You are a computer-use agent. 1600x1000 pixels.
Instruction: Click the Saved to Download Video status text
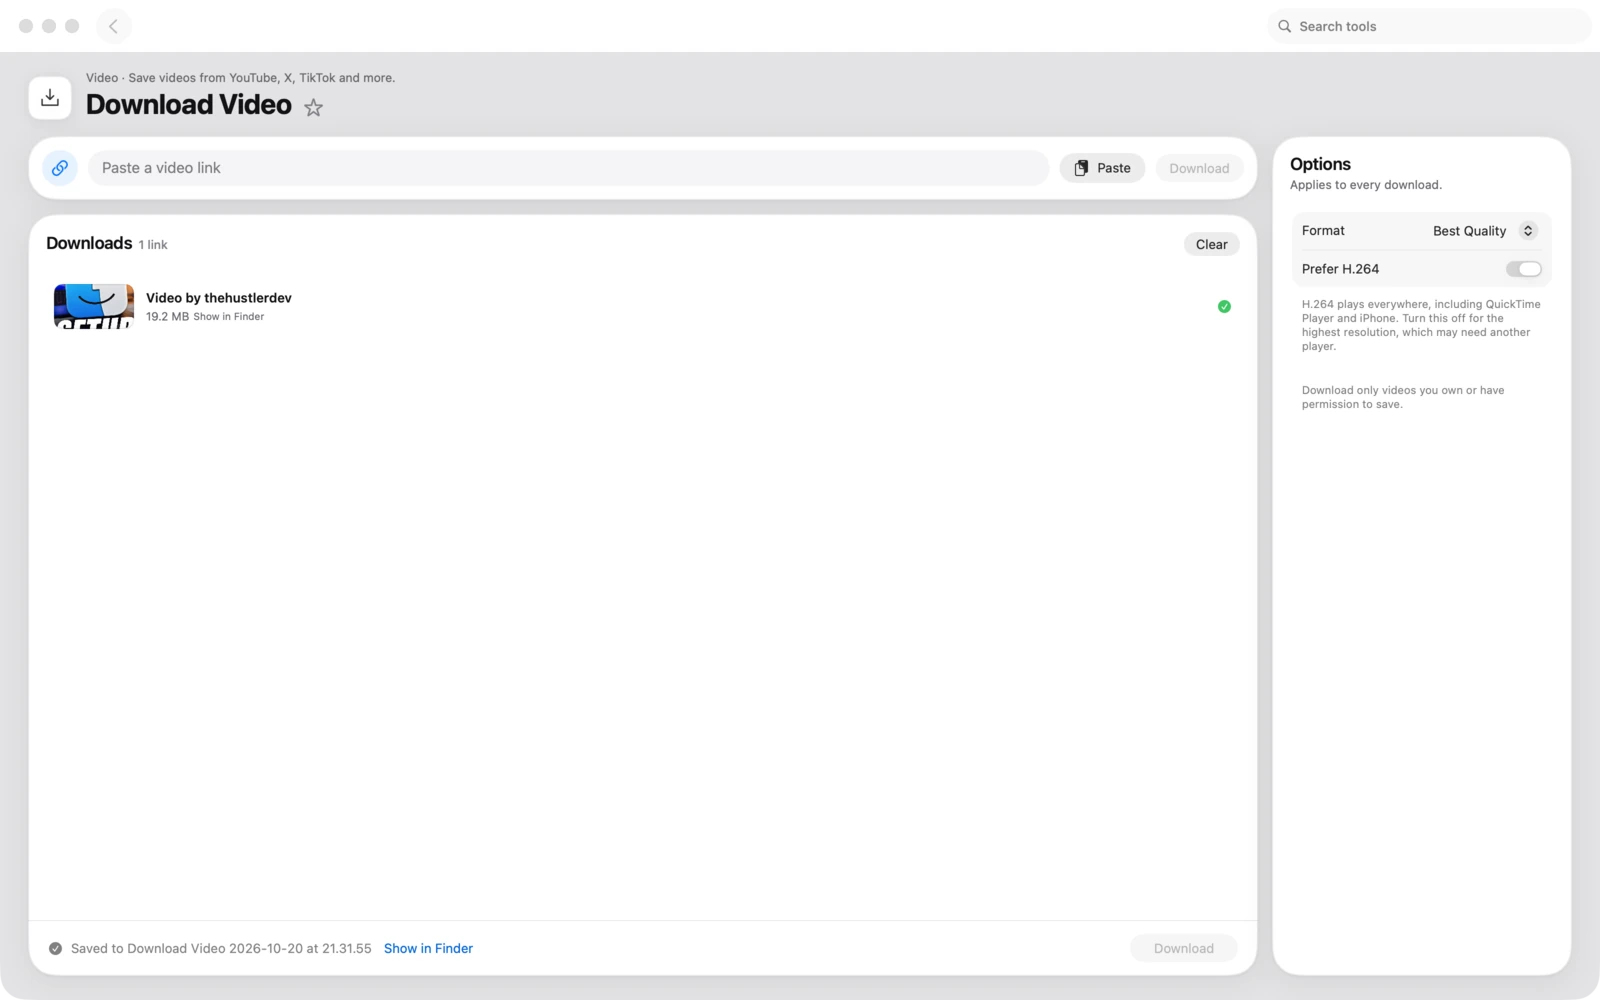click(x=221, y=948)
